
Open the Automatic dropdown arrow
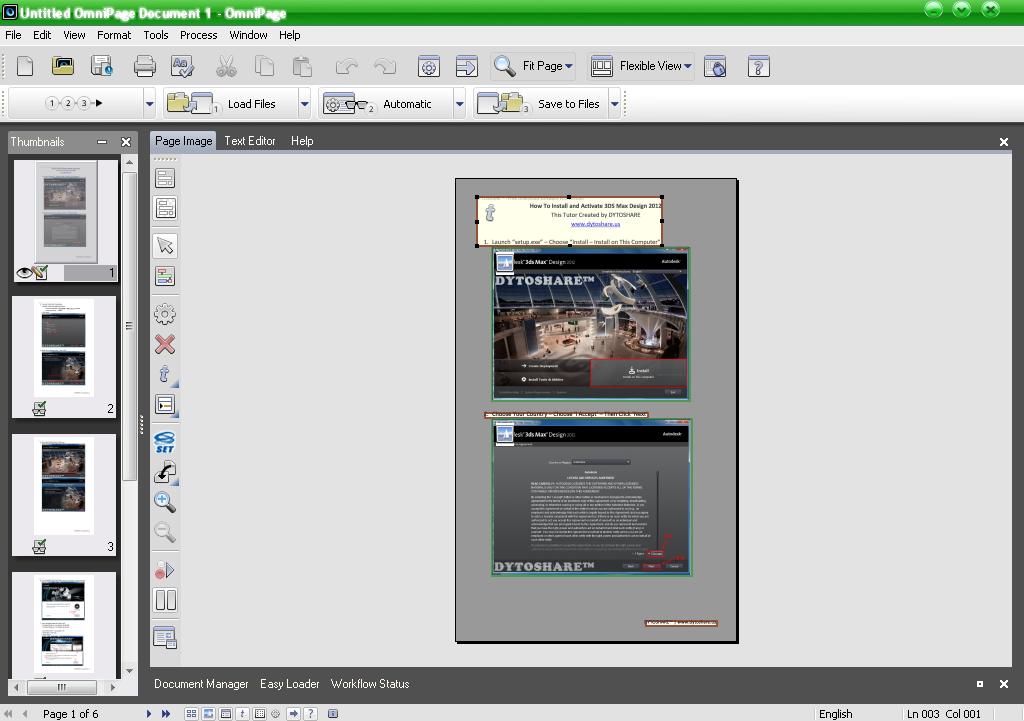[460, 104]
